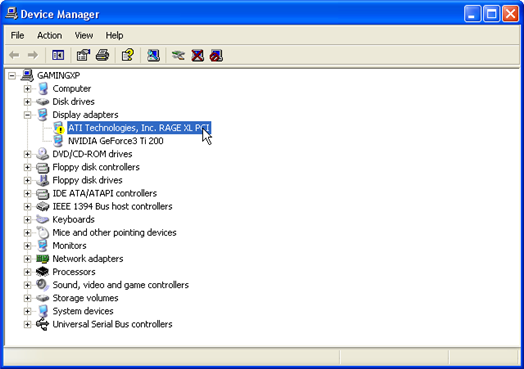Click the Uninstall device toolbar icon
524x369 pixels.
click(x=198, y=55)
